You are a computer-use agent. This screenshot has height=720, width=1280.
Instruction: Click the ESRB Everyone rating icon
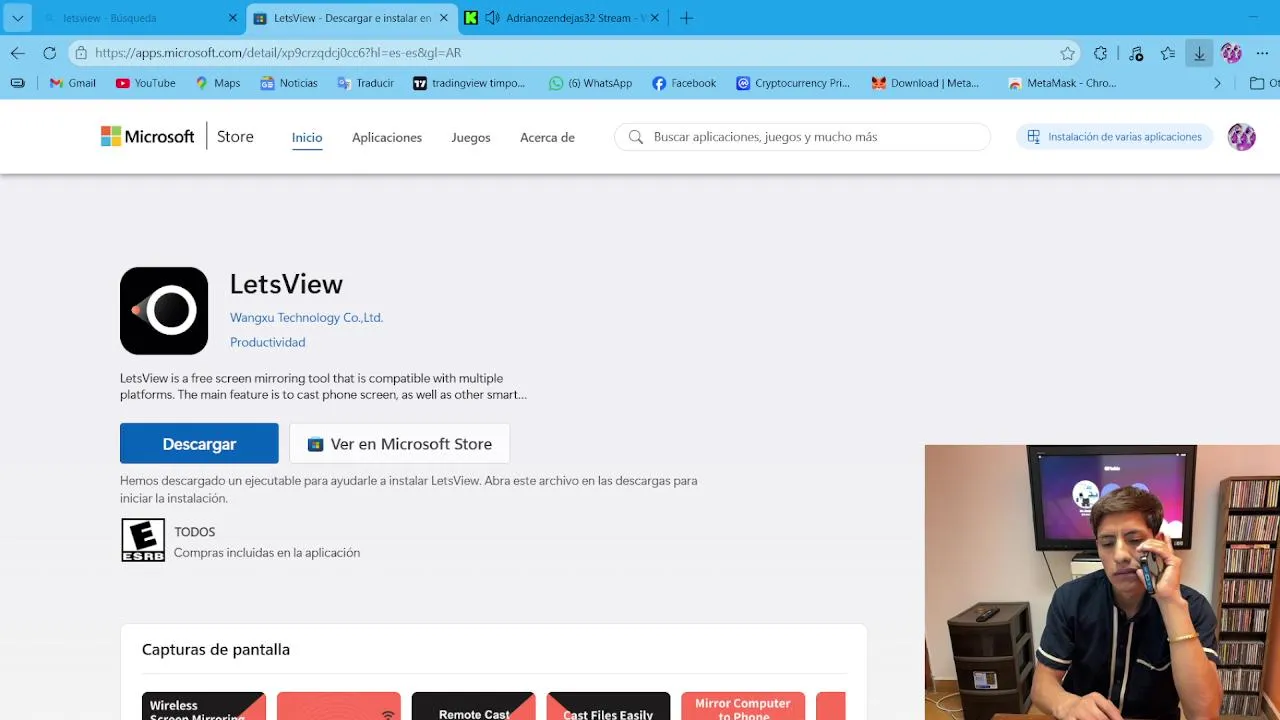click(x=143, y=540)
